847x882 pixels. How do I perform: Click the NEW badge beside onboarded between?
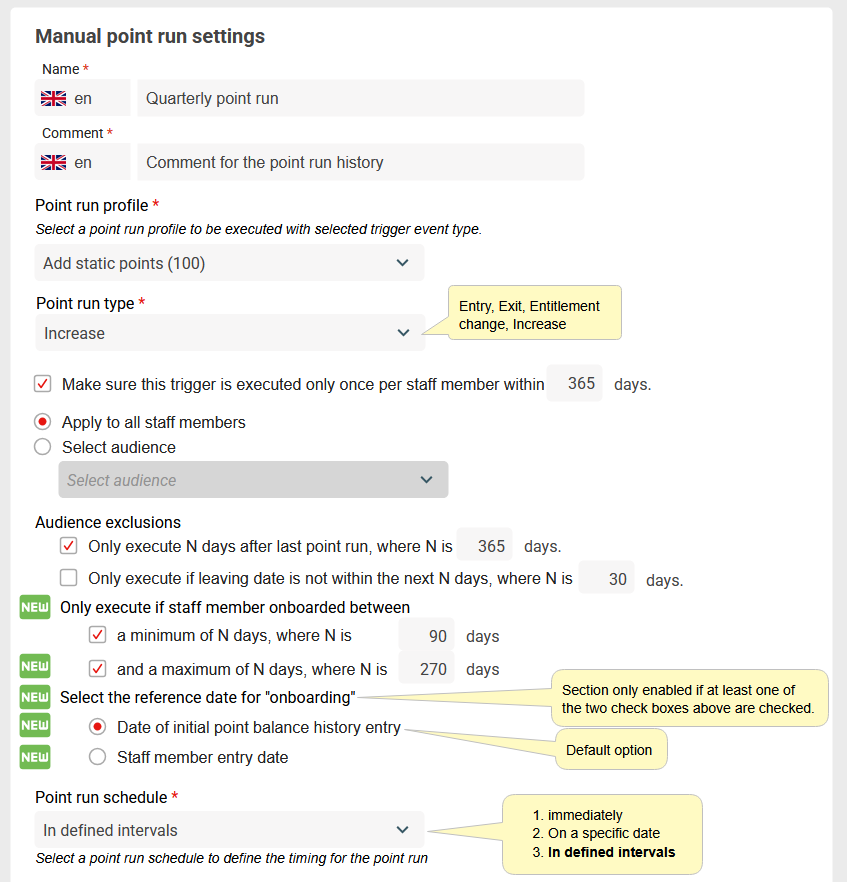coord(35,607)
